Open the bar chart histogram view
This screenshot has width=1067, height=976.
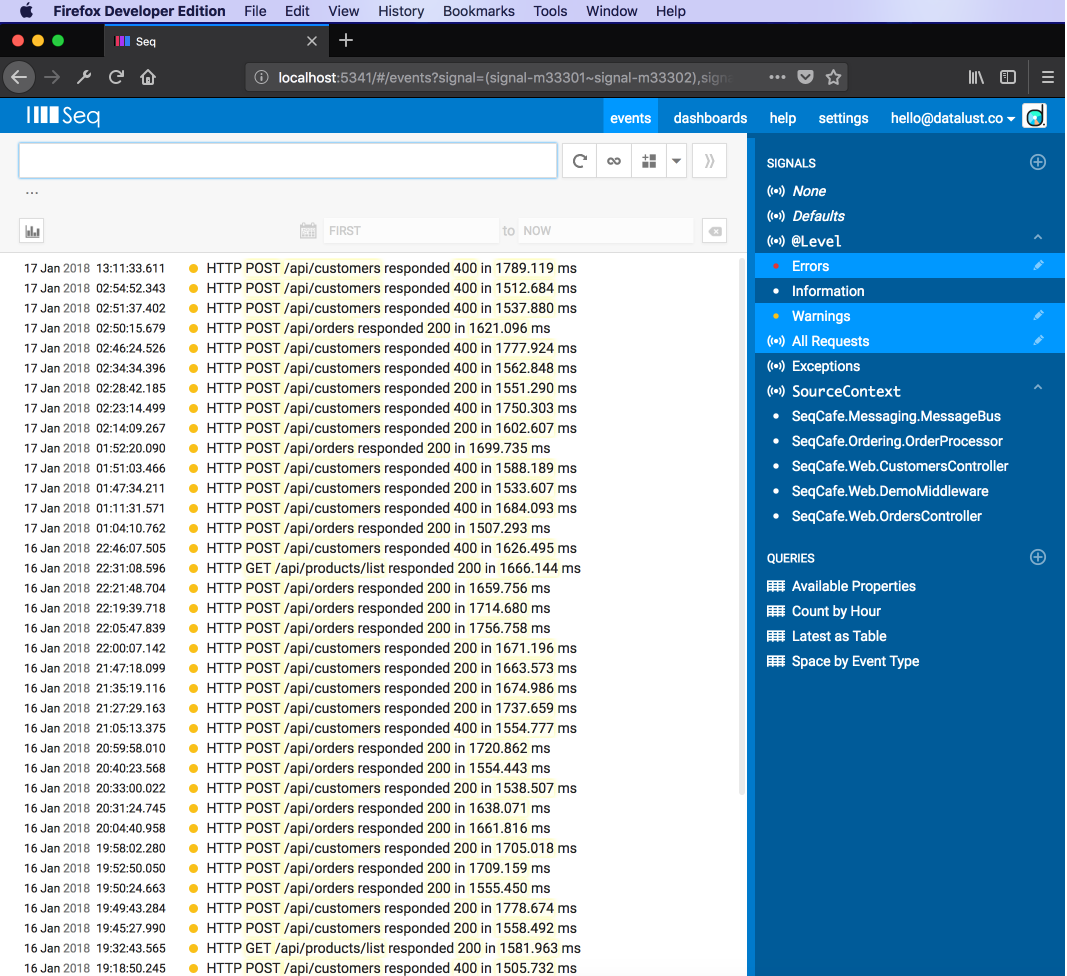(x=31, y=230)
